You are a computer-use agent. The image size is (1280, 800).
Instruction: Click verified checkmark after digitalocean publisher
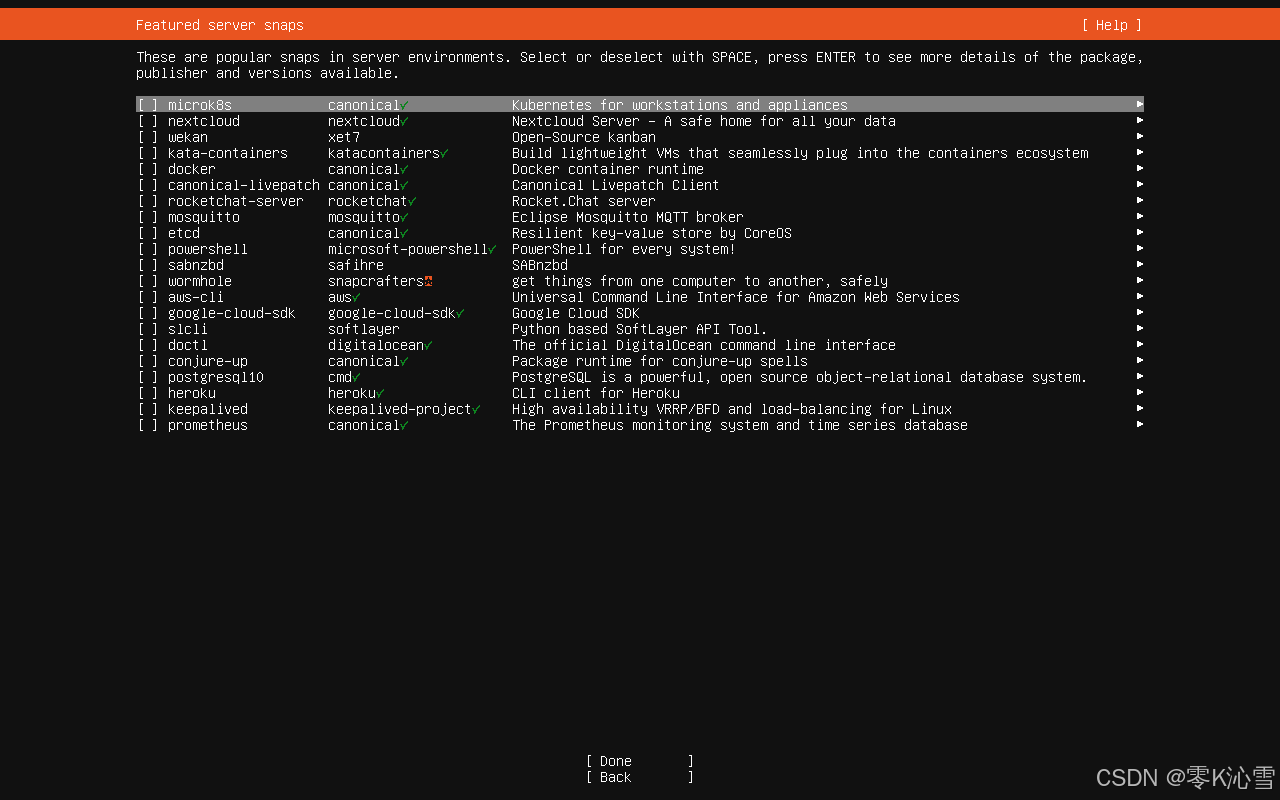pos(428,345)
